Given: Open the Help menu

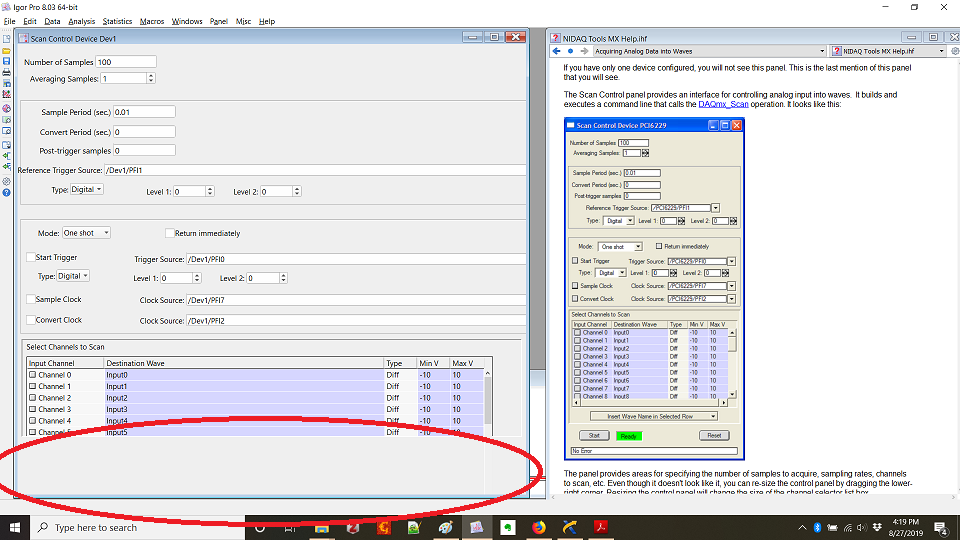Looking at the screenshot, I should (267, 21).
